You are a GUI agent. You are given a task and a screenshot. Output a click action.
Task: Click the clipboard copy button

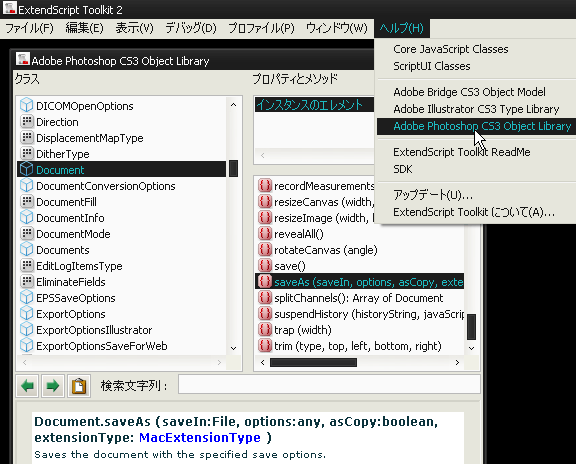79,386
